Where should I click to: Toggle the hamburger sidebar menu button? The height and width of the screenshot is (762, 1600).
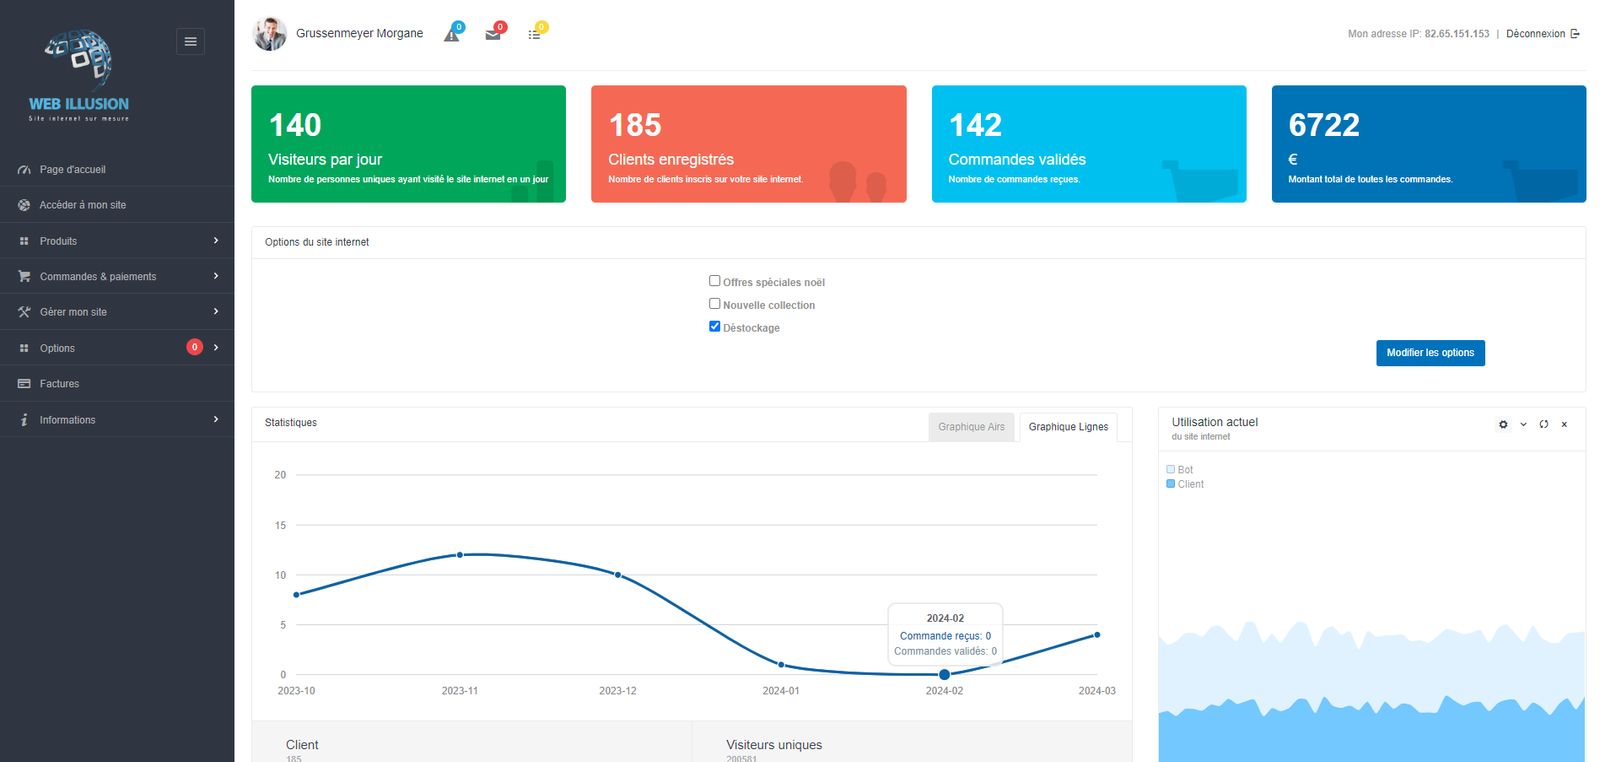190,41
